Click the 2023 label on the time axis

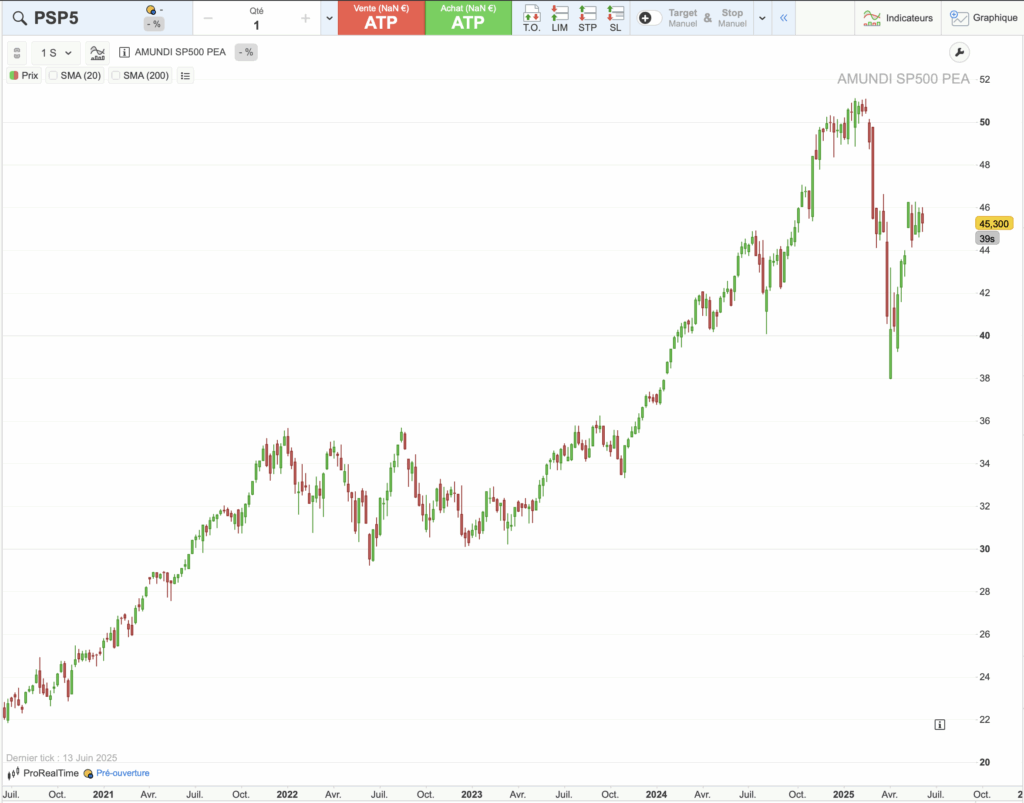[x=472, y=795]
